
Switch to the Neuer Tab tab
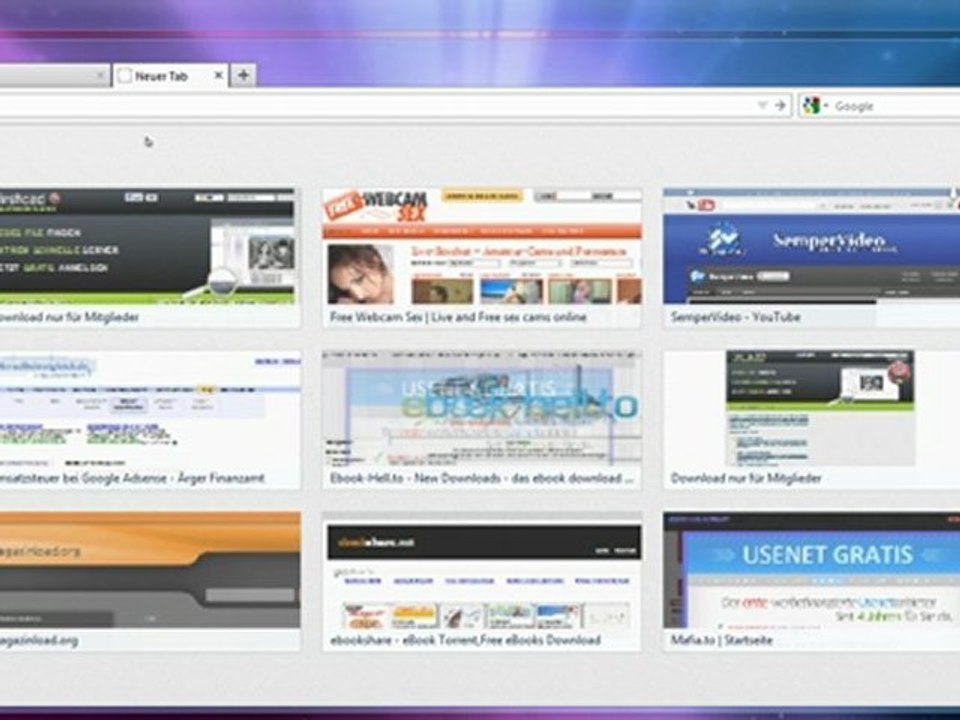[x=170, y=76]
